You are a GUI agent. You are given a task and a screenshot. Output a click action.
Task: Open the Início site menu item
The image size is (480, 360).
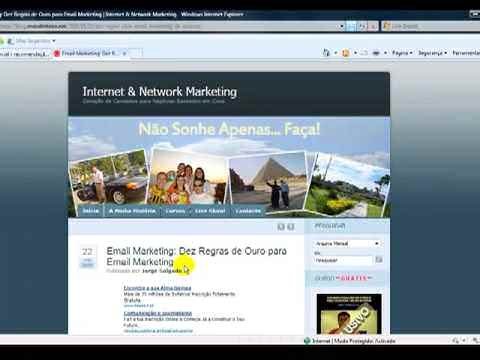[91, 211]
